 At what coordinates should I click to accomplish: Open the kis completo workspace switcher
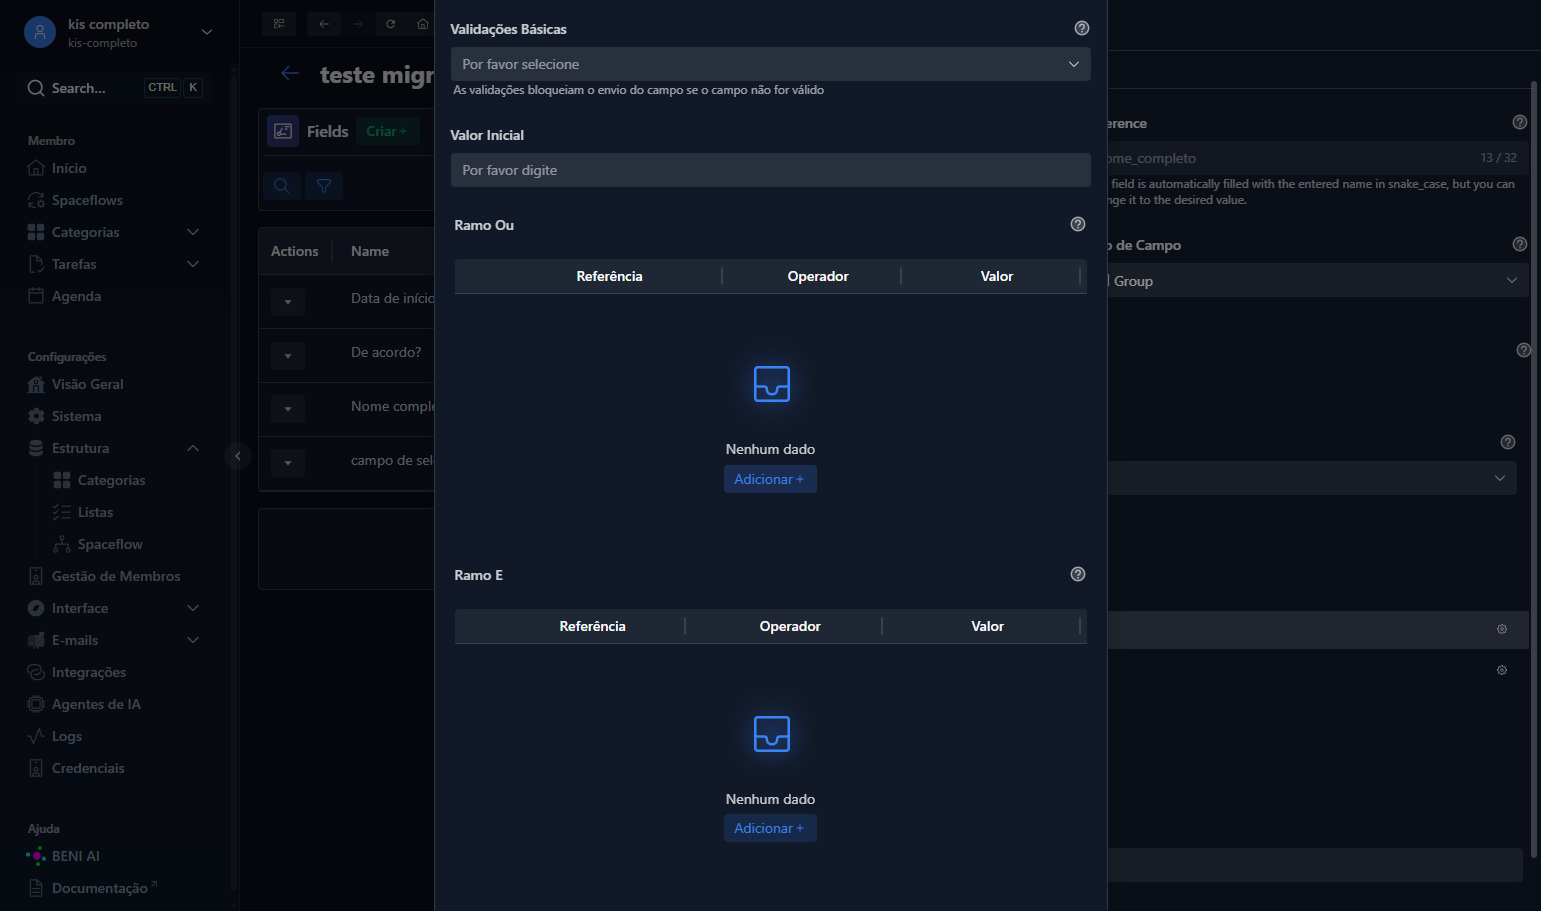pos(118,32)
